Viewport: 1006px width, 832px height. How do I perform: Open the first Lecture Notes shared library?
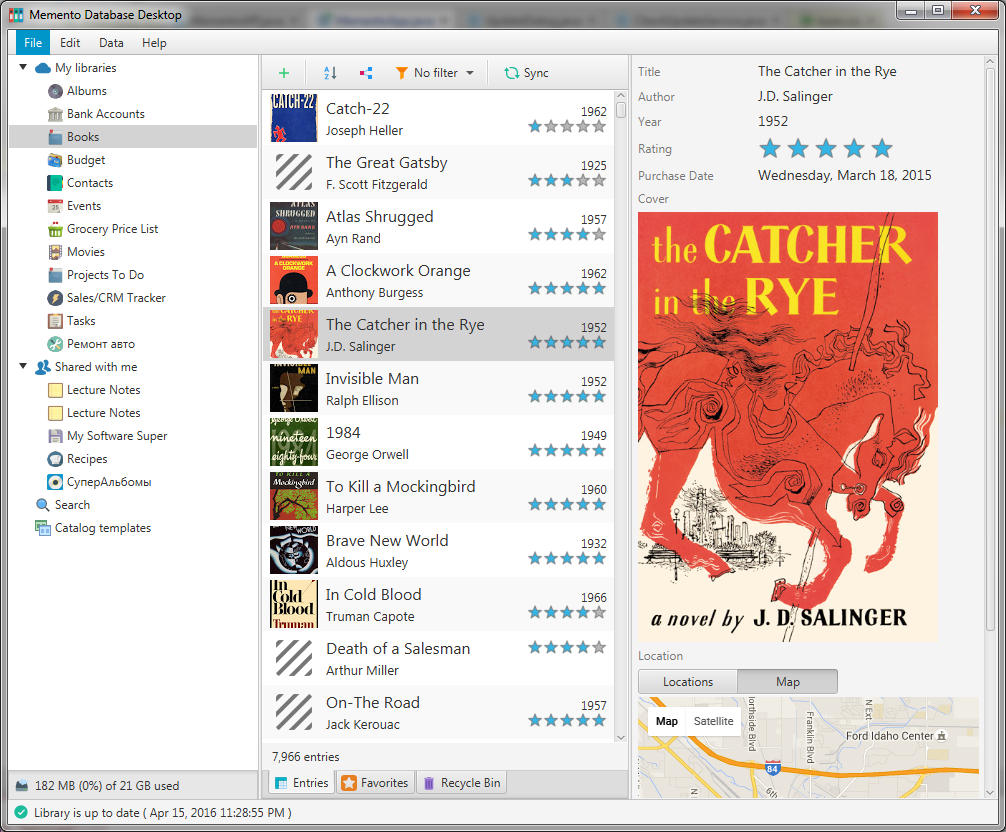pos(103,390)
